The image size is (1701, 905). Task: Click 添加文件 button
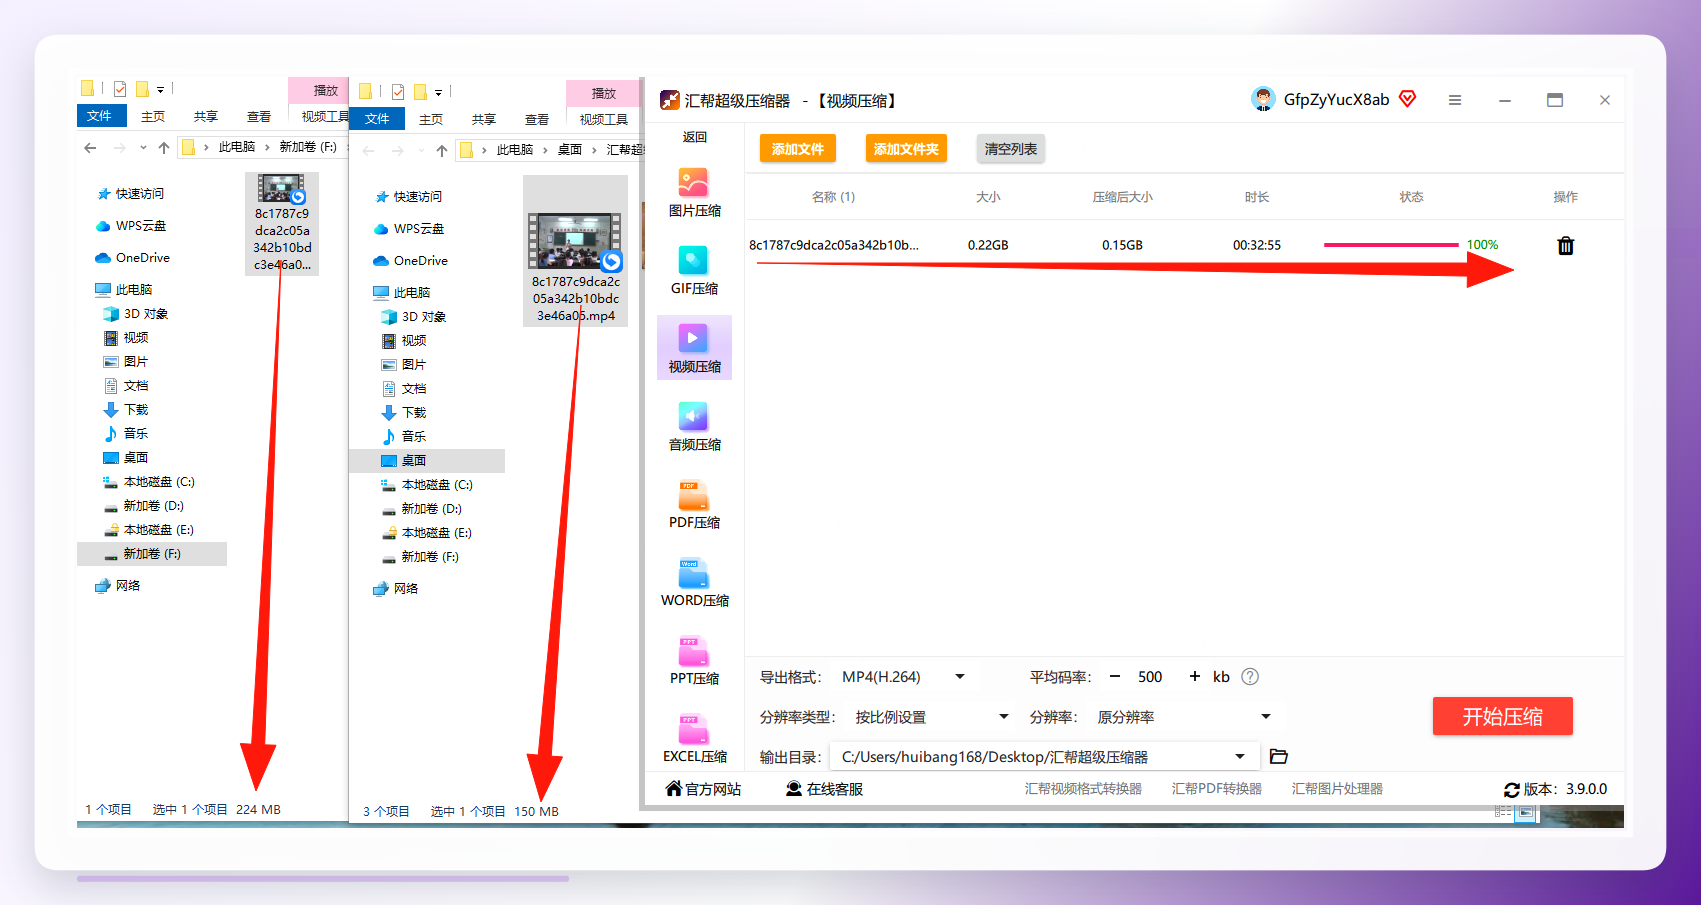[x=797, y=149]
